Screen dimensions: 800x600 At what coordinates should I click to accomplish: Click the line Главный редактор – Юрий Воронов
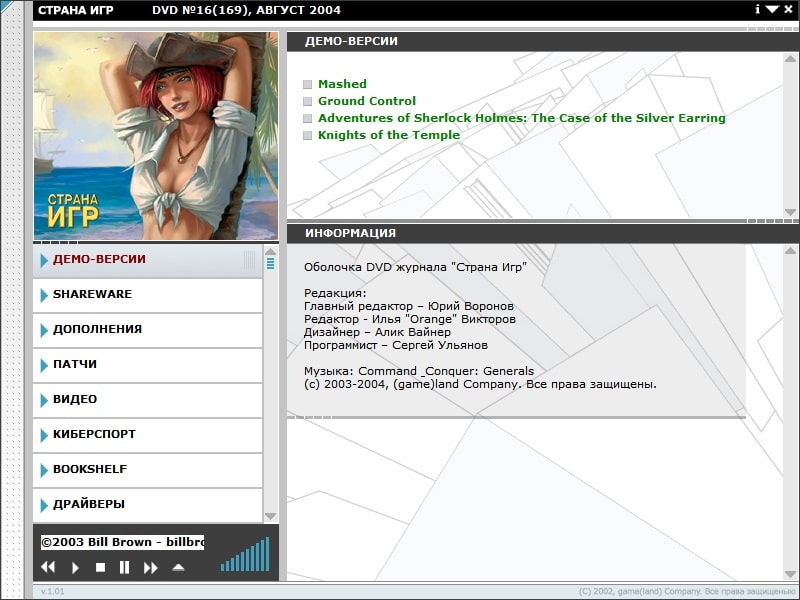[409, 306]
